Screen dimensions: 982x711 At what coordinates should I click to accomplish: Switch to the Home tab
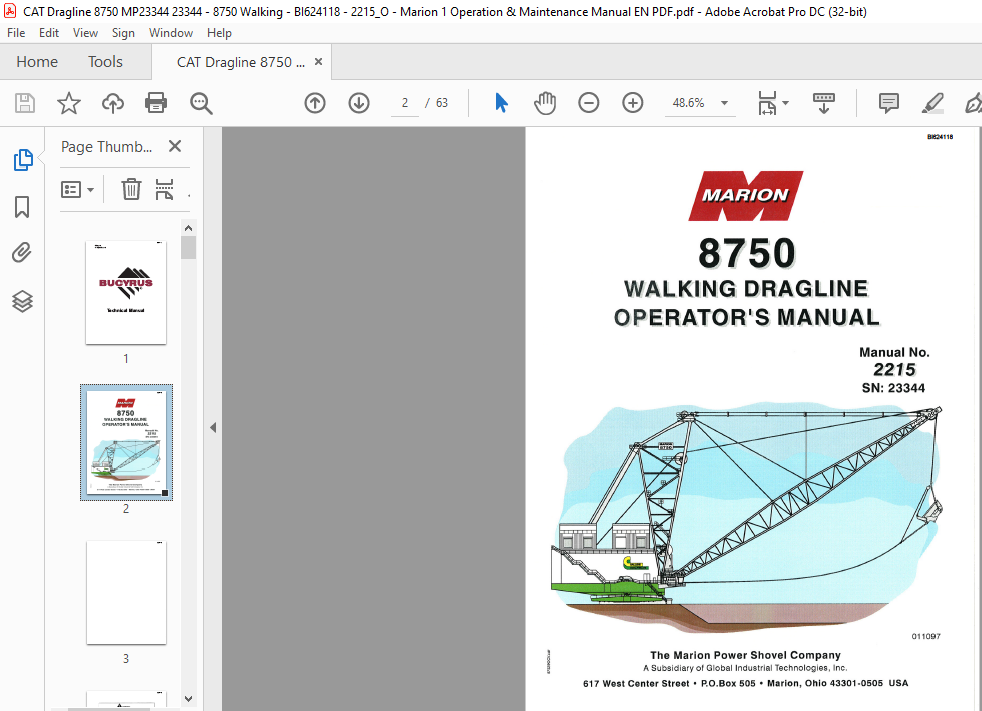pyautogui.click(x=37, y=61)
